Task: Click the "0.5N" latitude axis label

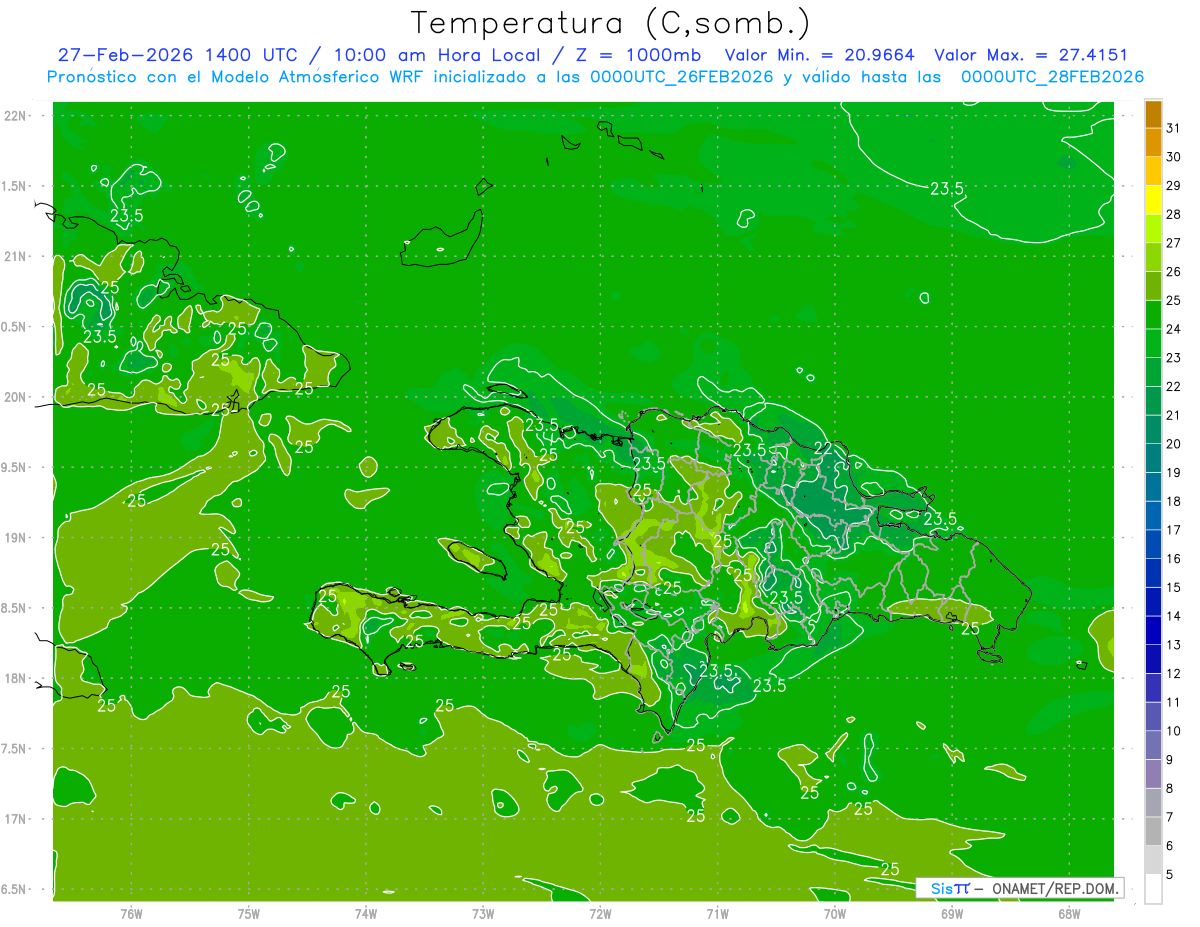Action: click(14, 327)
